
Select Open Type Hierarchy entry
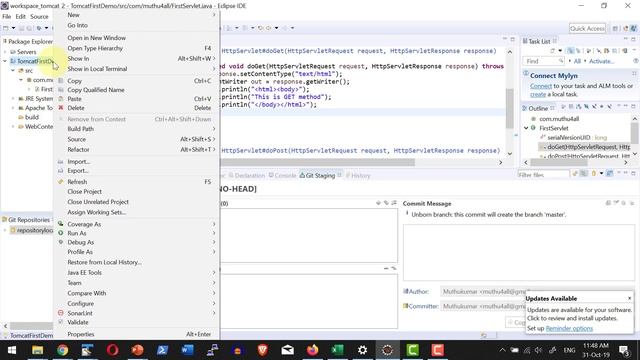click(x=95, y=48)
